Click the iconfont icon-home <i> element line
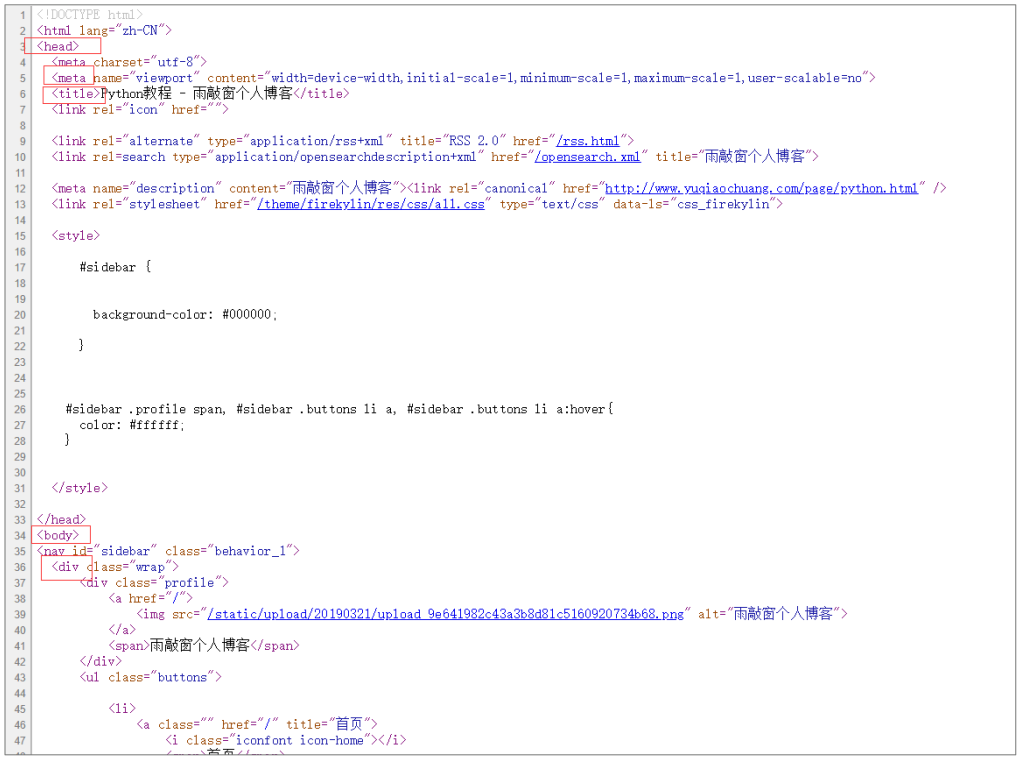The height and width of the screenshot is (759, 1022). (285, 741)
